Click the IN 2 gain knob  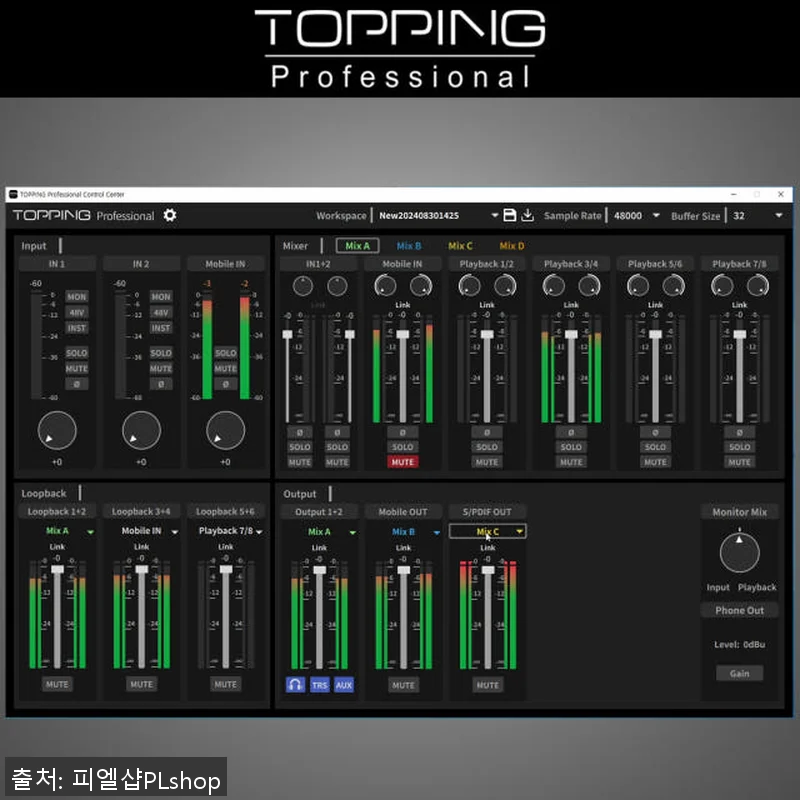click(141, 430)
